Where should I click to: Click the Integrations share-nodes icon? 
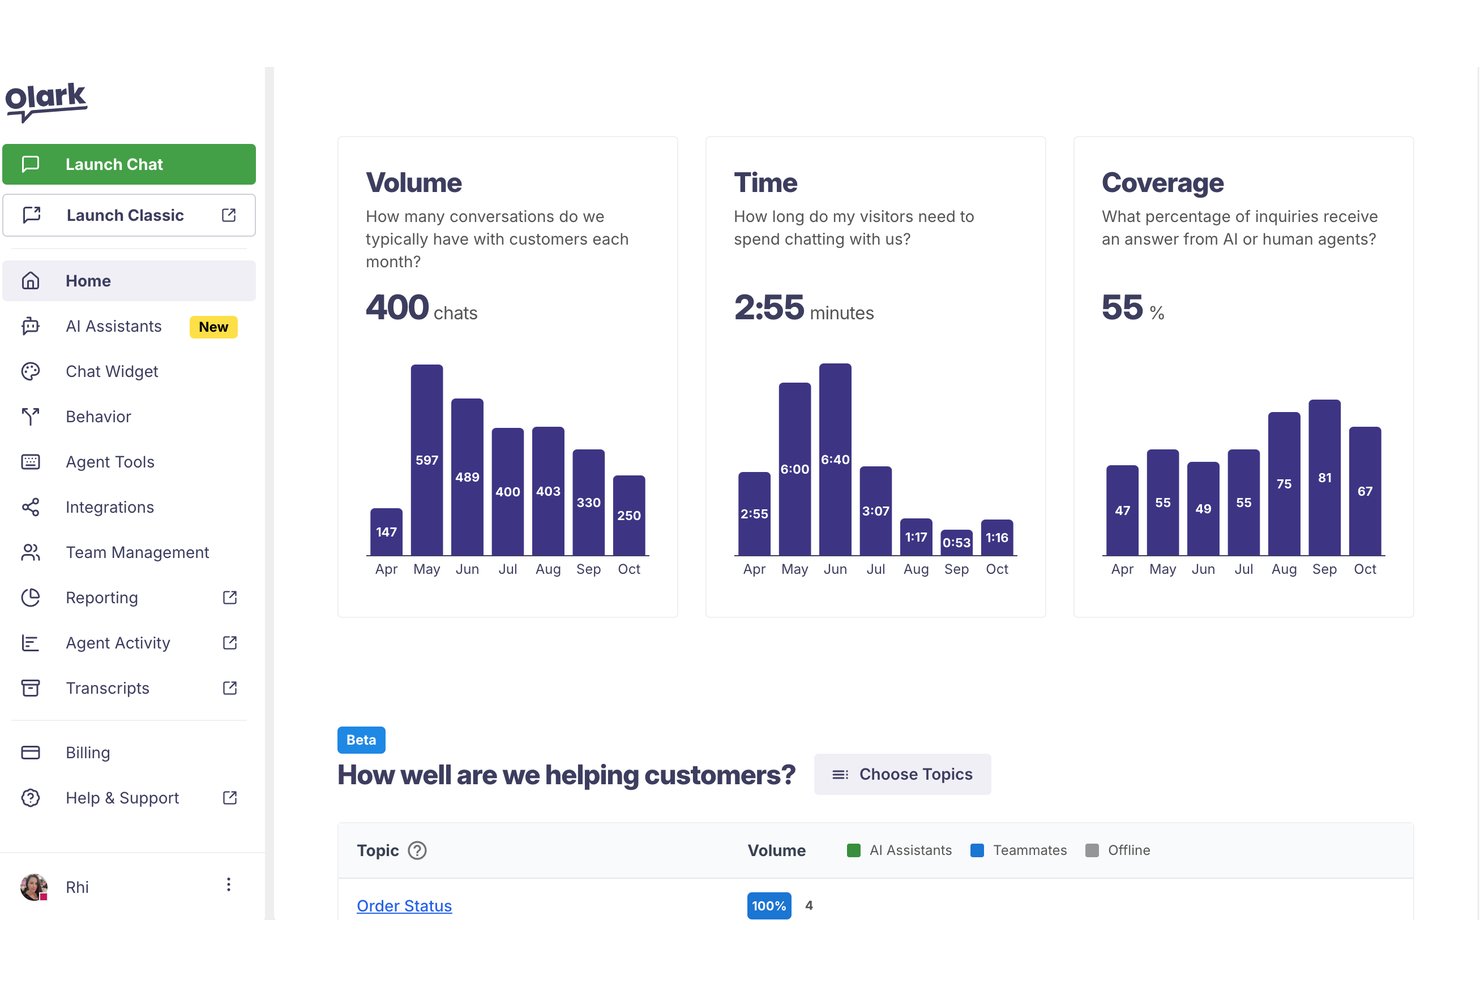point(31,507)
